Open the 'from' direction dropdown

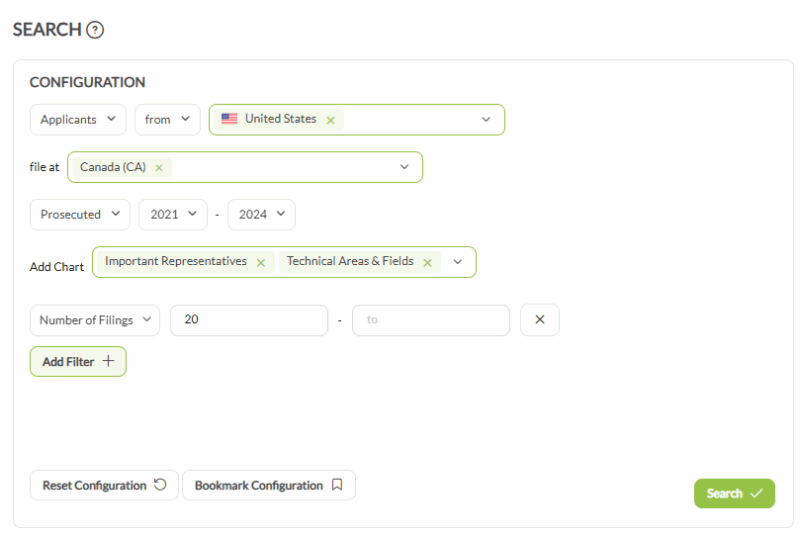[x=167, y=120]
